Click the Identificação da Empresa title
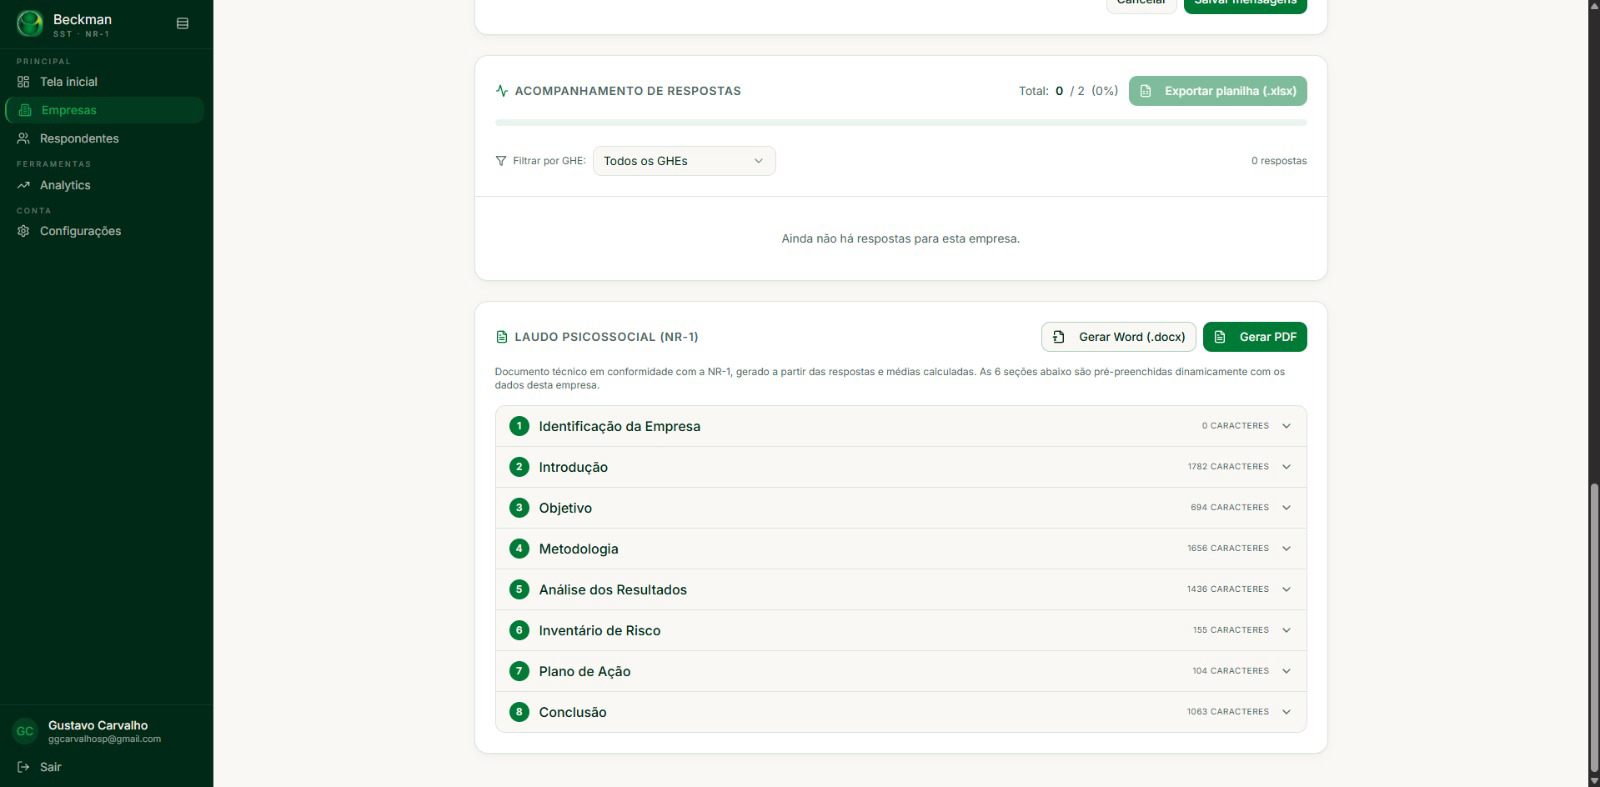 619,426
